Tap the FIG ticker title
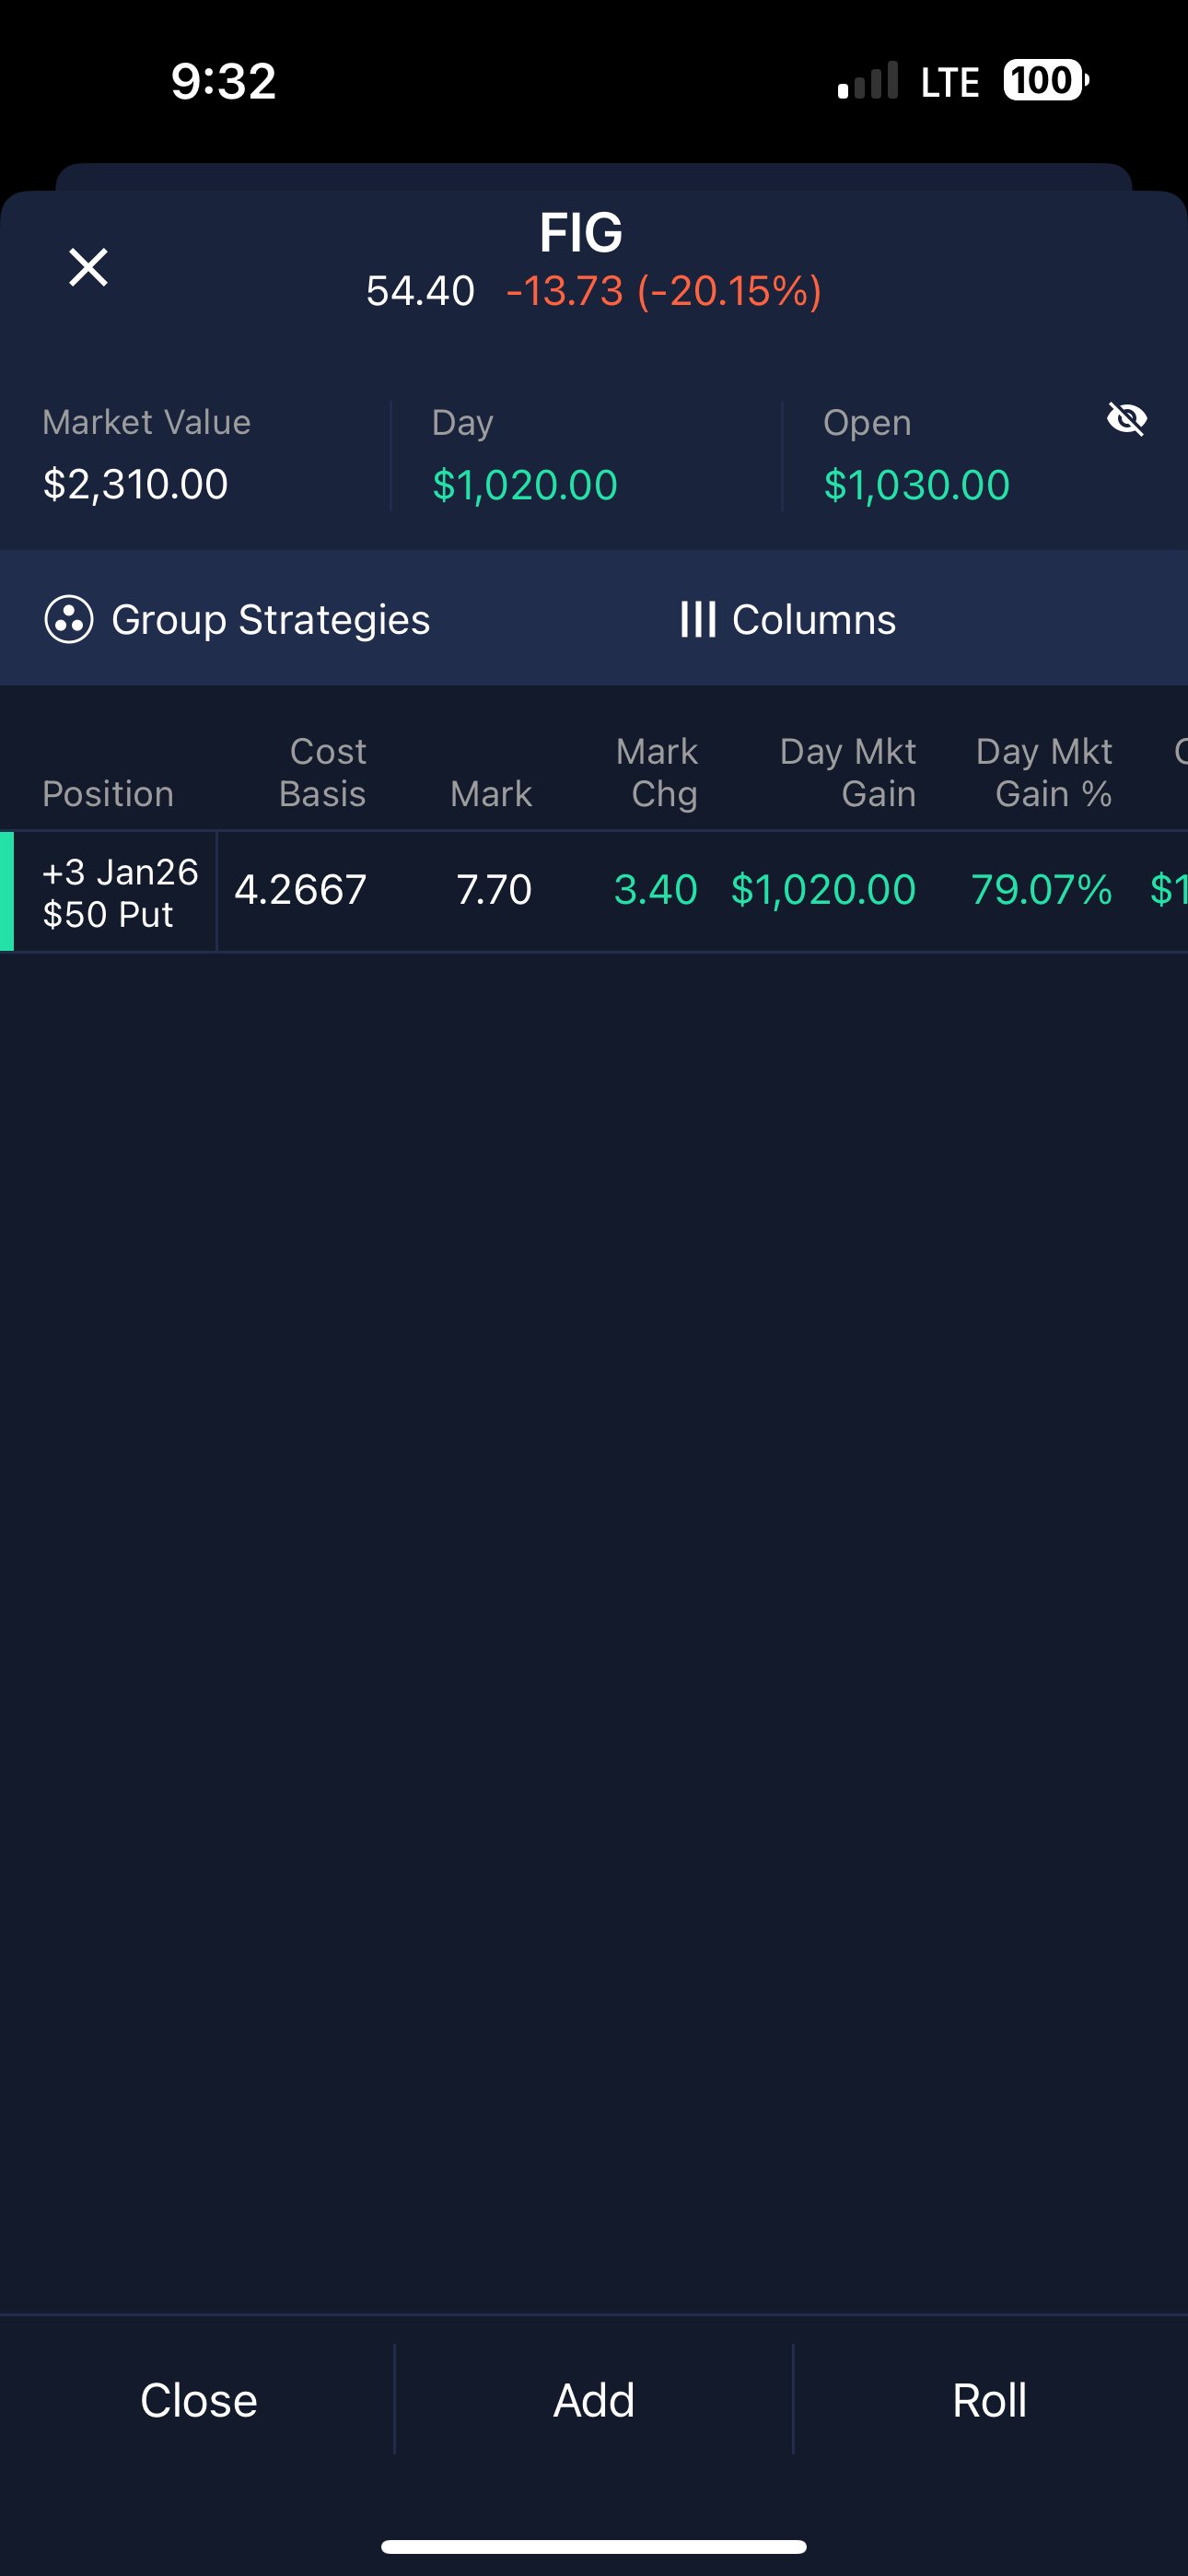Image resolution: width=1188 pixels, height=2576 pixels. click(581, 233)
